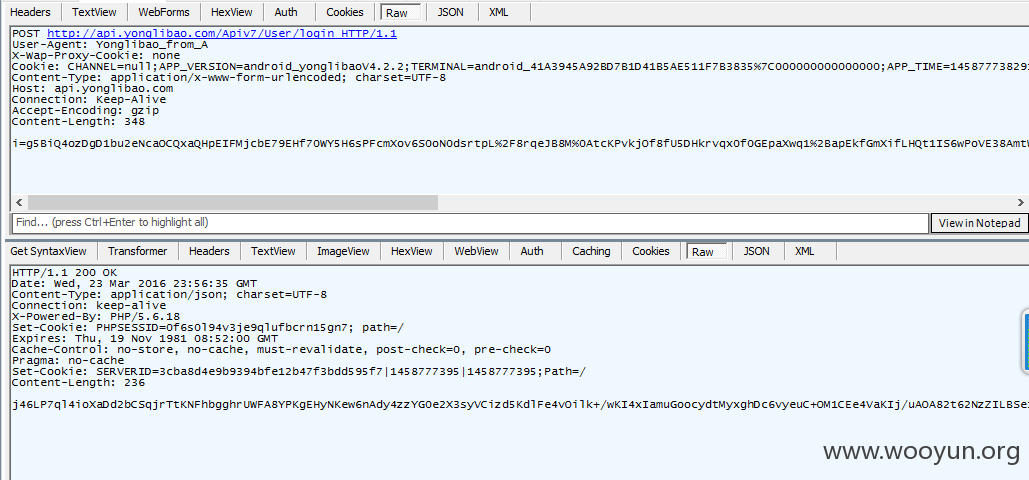Image resolution: width=1029 pixels, height=480 pixels.
Task: Open the response Auth tab
Action: click(532, 251)
